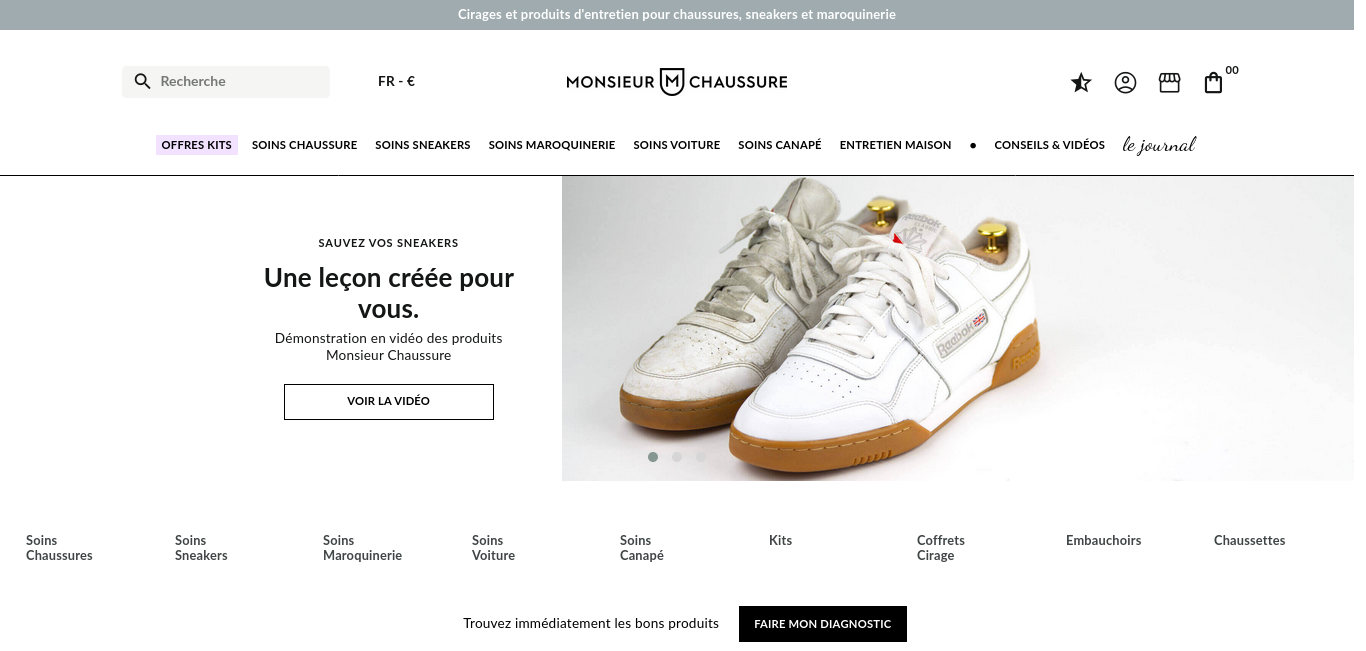1366x651 pixels.
Task: Select the first carousel slide dot
Action: [x=653, y=457]
